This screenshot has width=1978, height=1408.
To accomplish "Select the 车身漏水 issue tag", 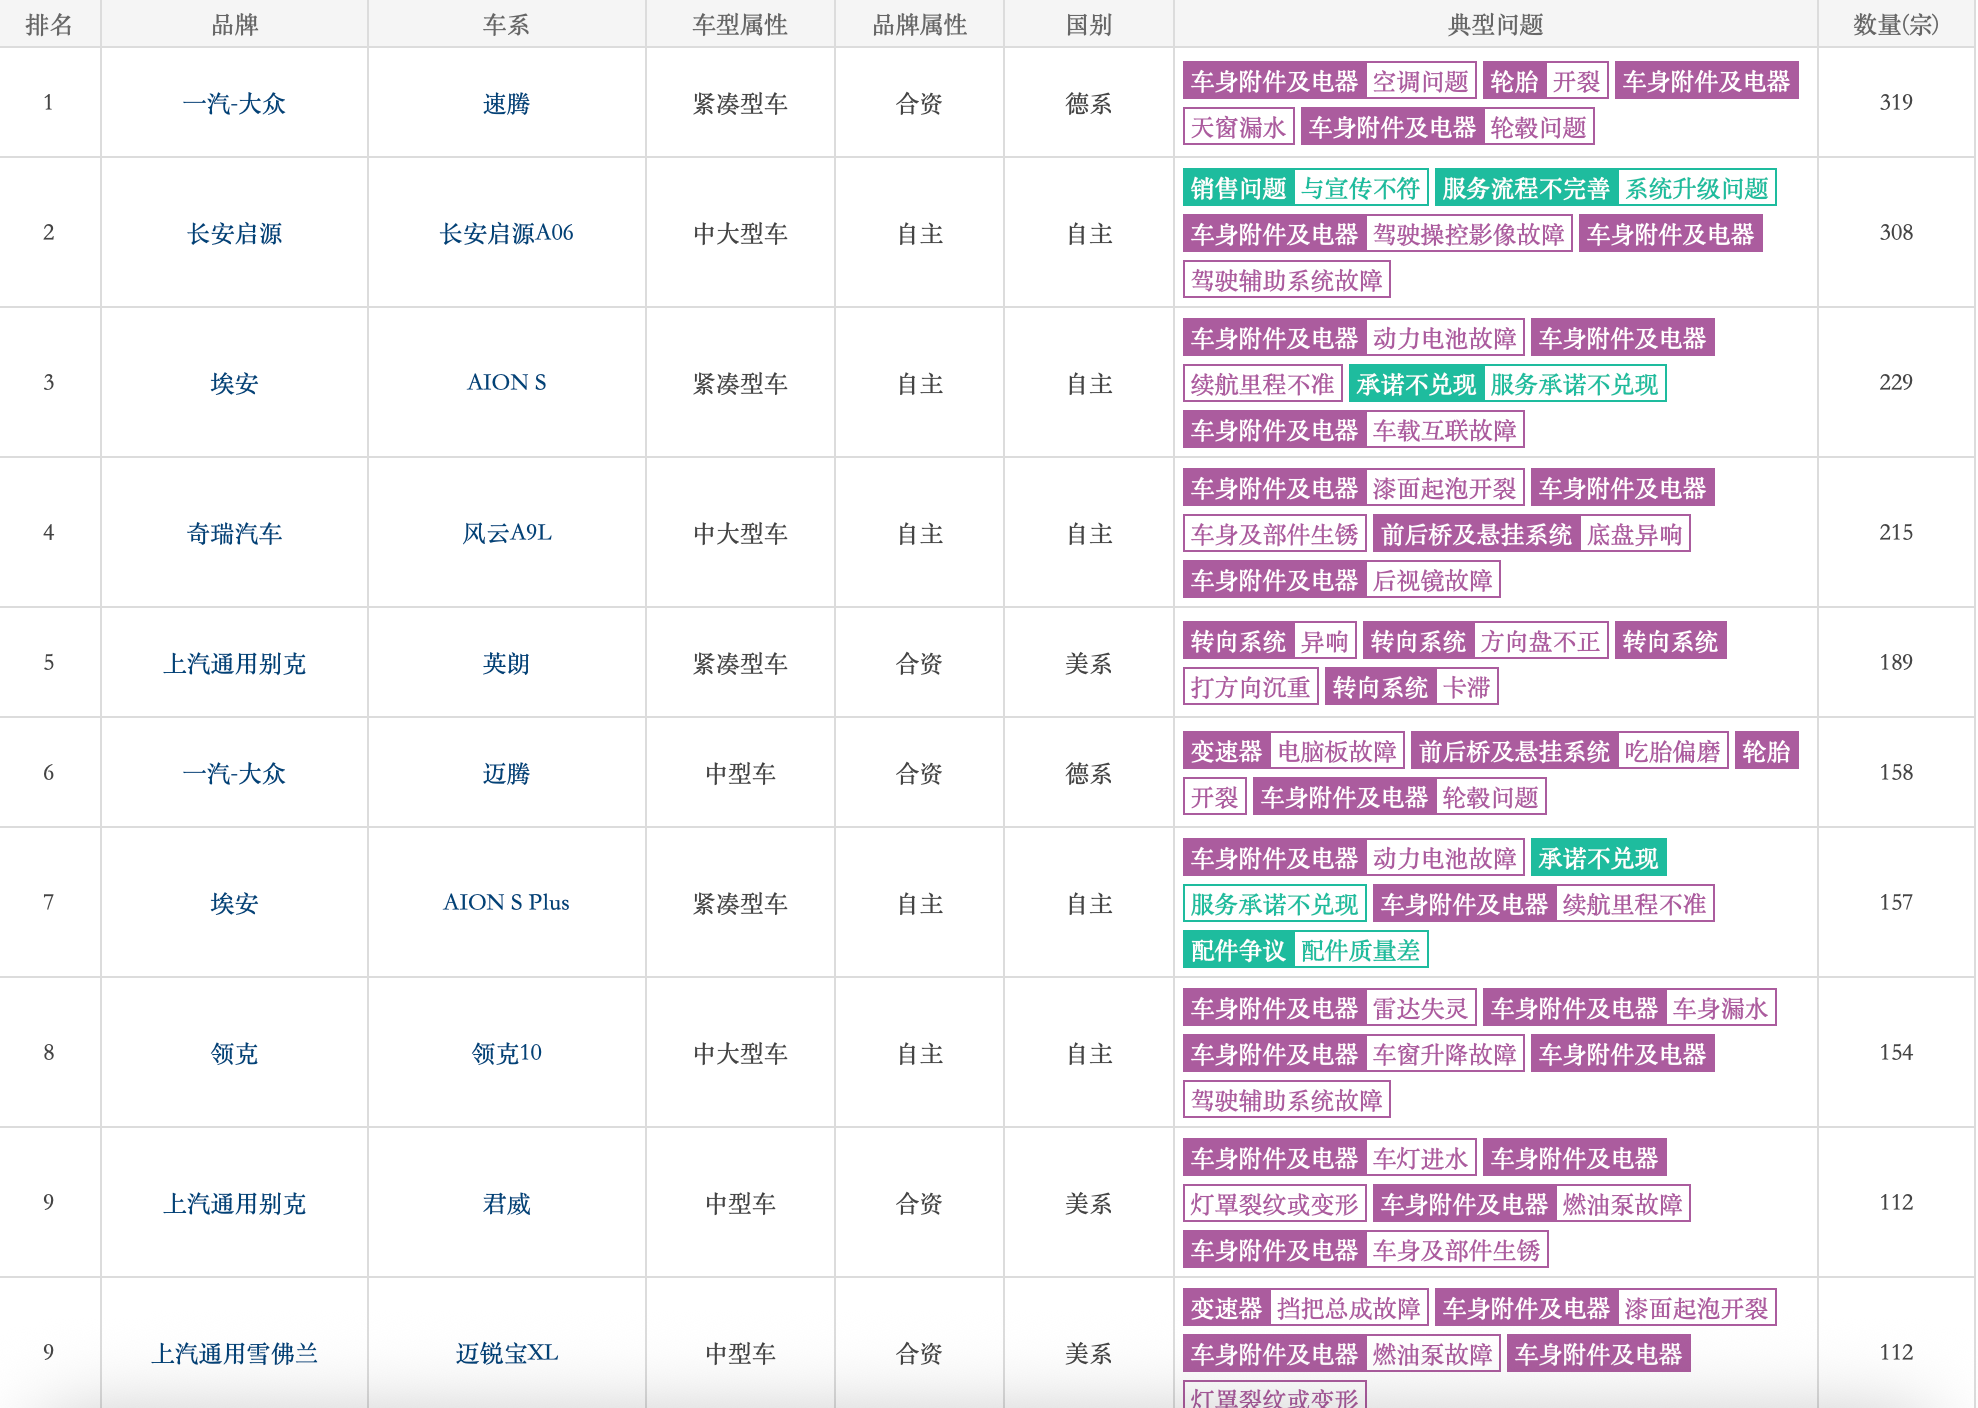I will click(x=1720, y=1008).
